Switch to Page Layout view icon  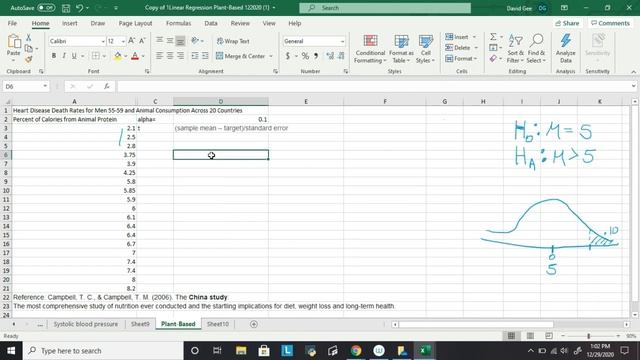click(530, 336)
